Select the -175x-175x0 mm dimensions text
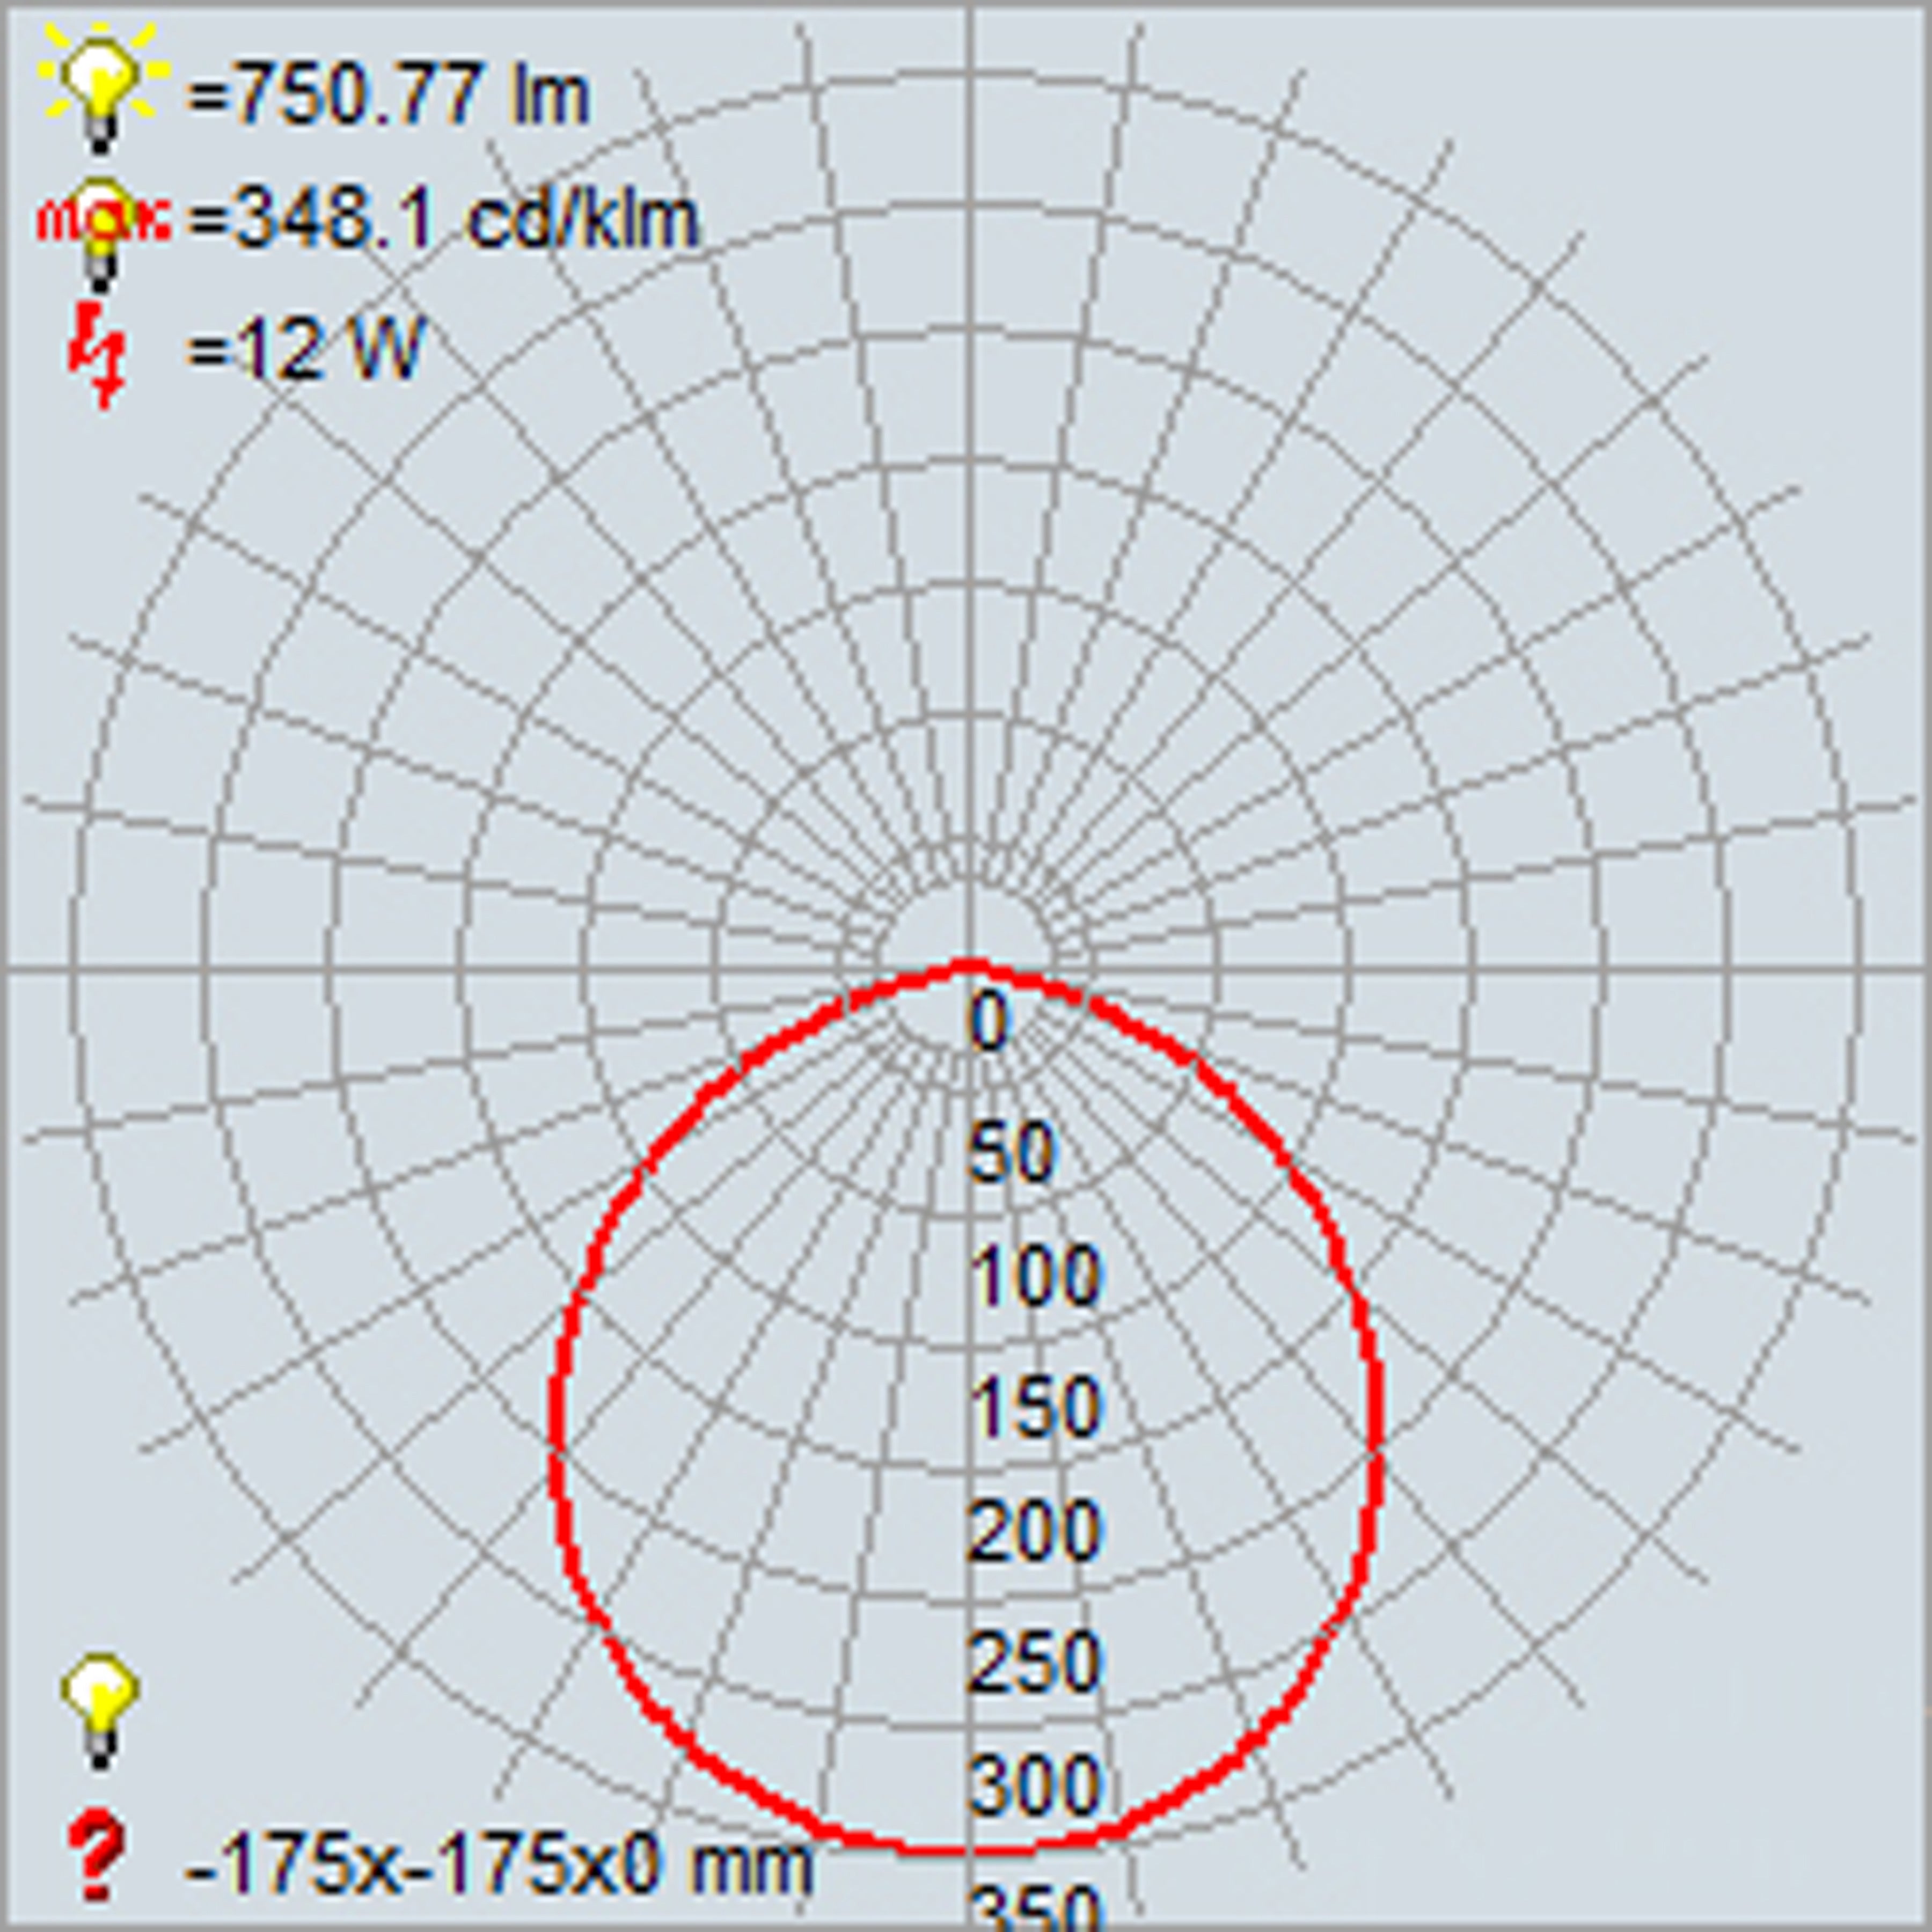Image resolution: width=1932 pixels, height=1932 pixels. pyautogui.click(x=498, y=1862)
